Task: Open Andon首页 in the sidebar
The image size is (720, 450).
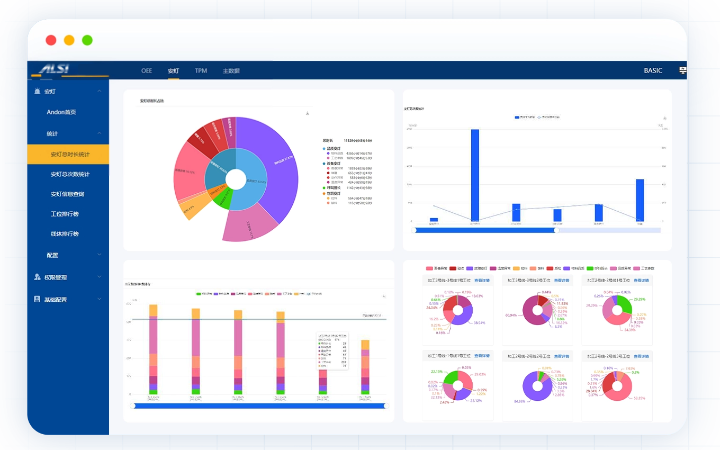Action: pos(69,112)
